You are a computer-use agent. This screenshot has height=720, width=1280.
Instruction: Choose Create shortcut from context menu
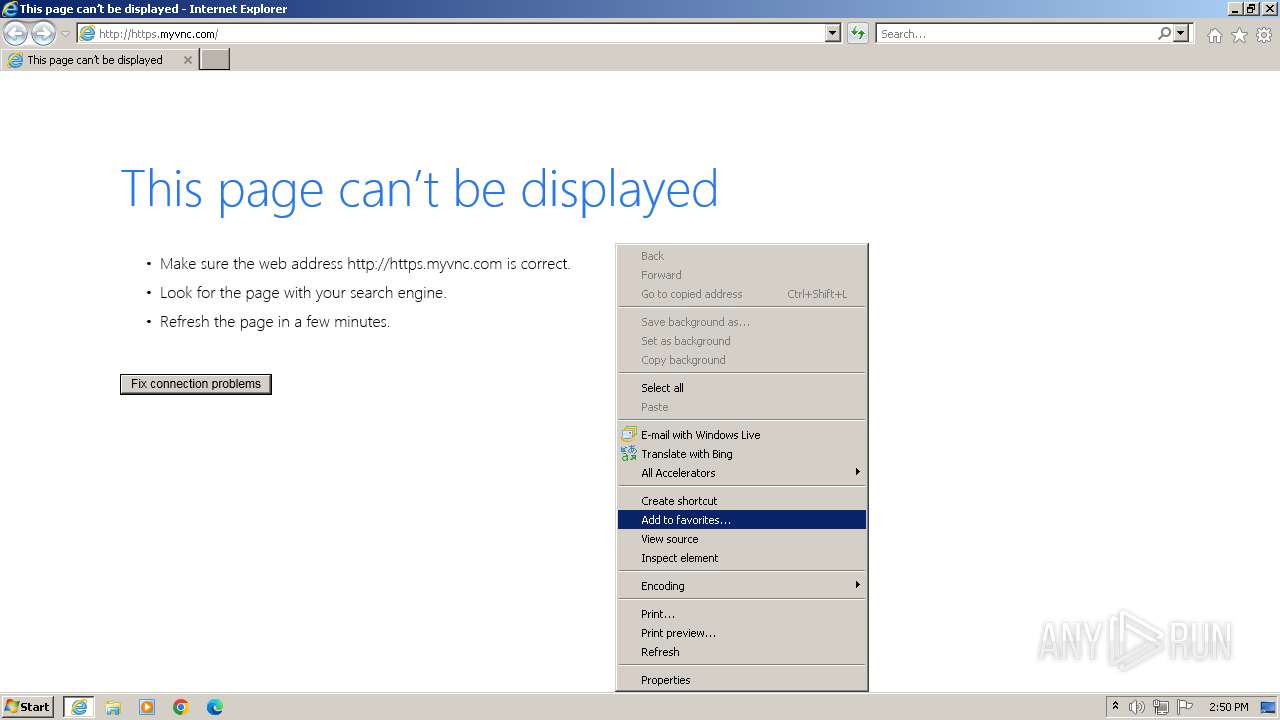pos(742,501)
